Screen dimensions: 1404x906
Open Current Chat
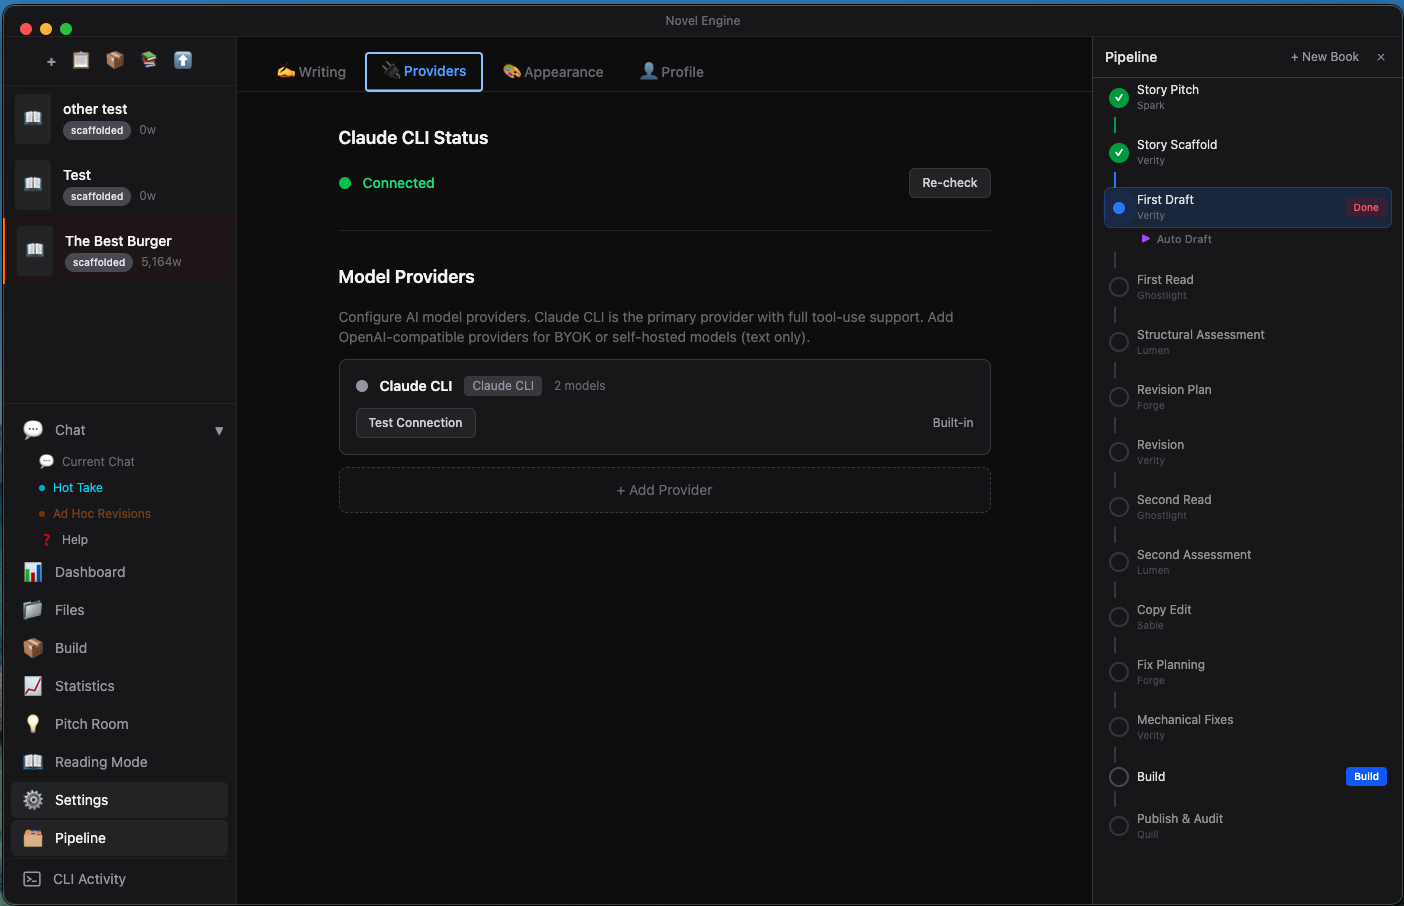98,462
